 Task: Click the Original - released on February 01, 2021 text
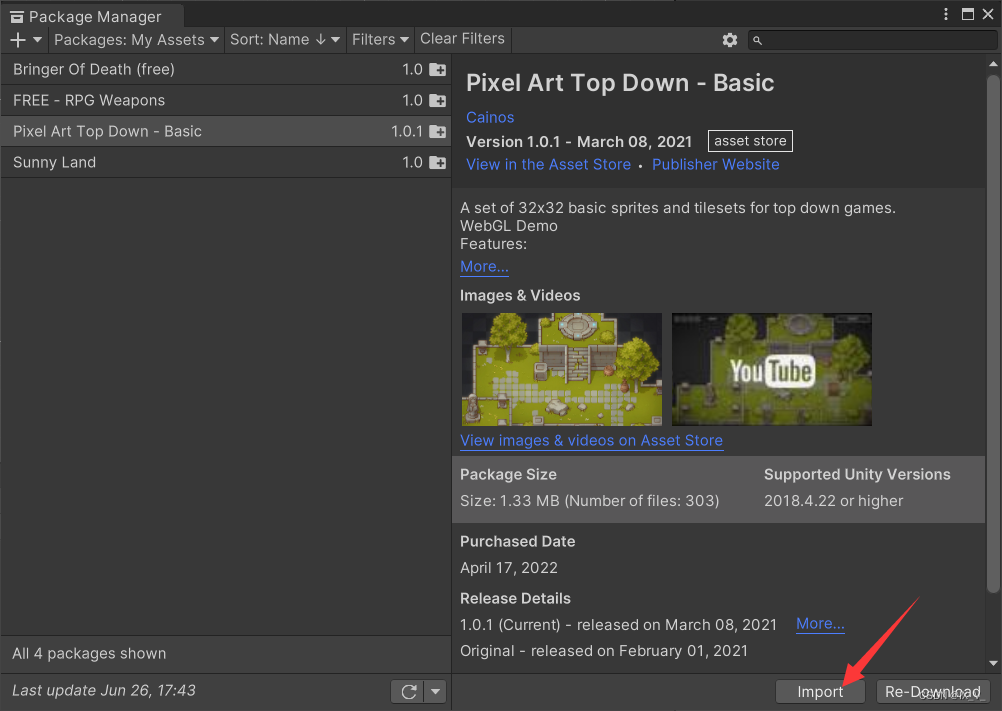[x=604, y=651]
